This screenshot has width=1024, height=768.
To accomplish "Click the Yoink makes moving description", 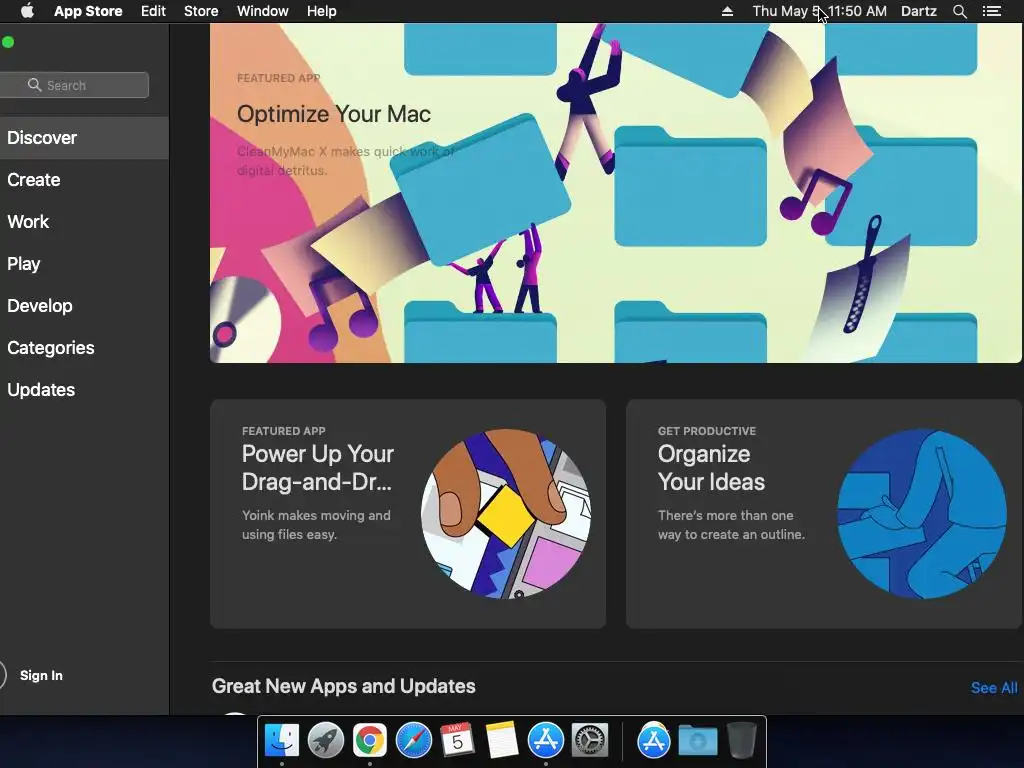I will coord(316,524).
